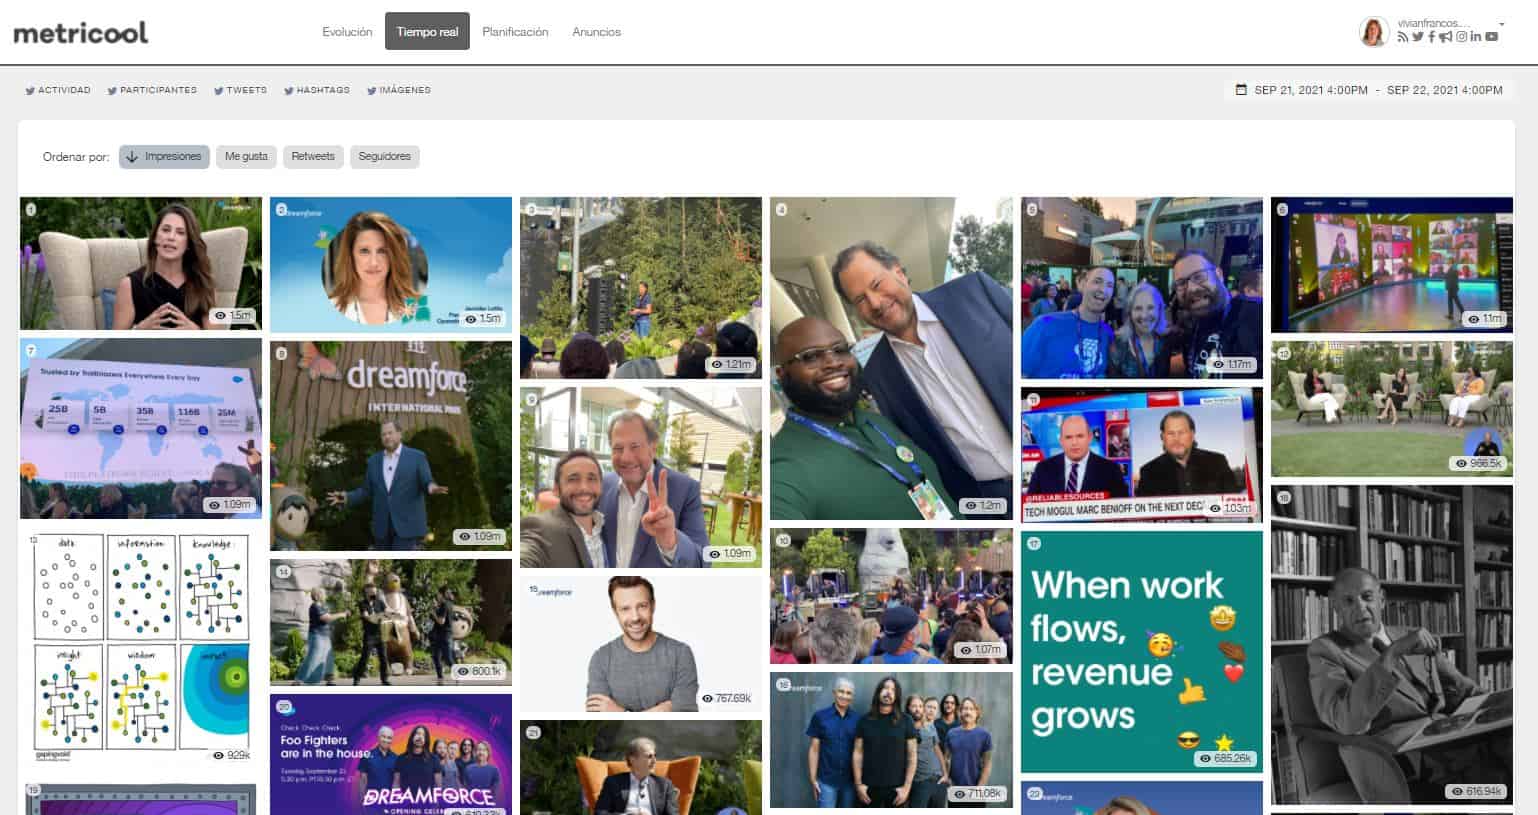
Task: Open image 12 of panel seated on lawn
Action: 1392,409
